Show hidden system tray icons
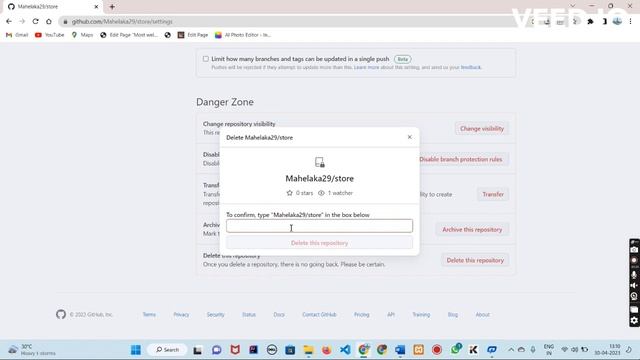This screenshot has width=640, height=360. coord(511,350)
